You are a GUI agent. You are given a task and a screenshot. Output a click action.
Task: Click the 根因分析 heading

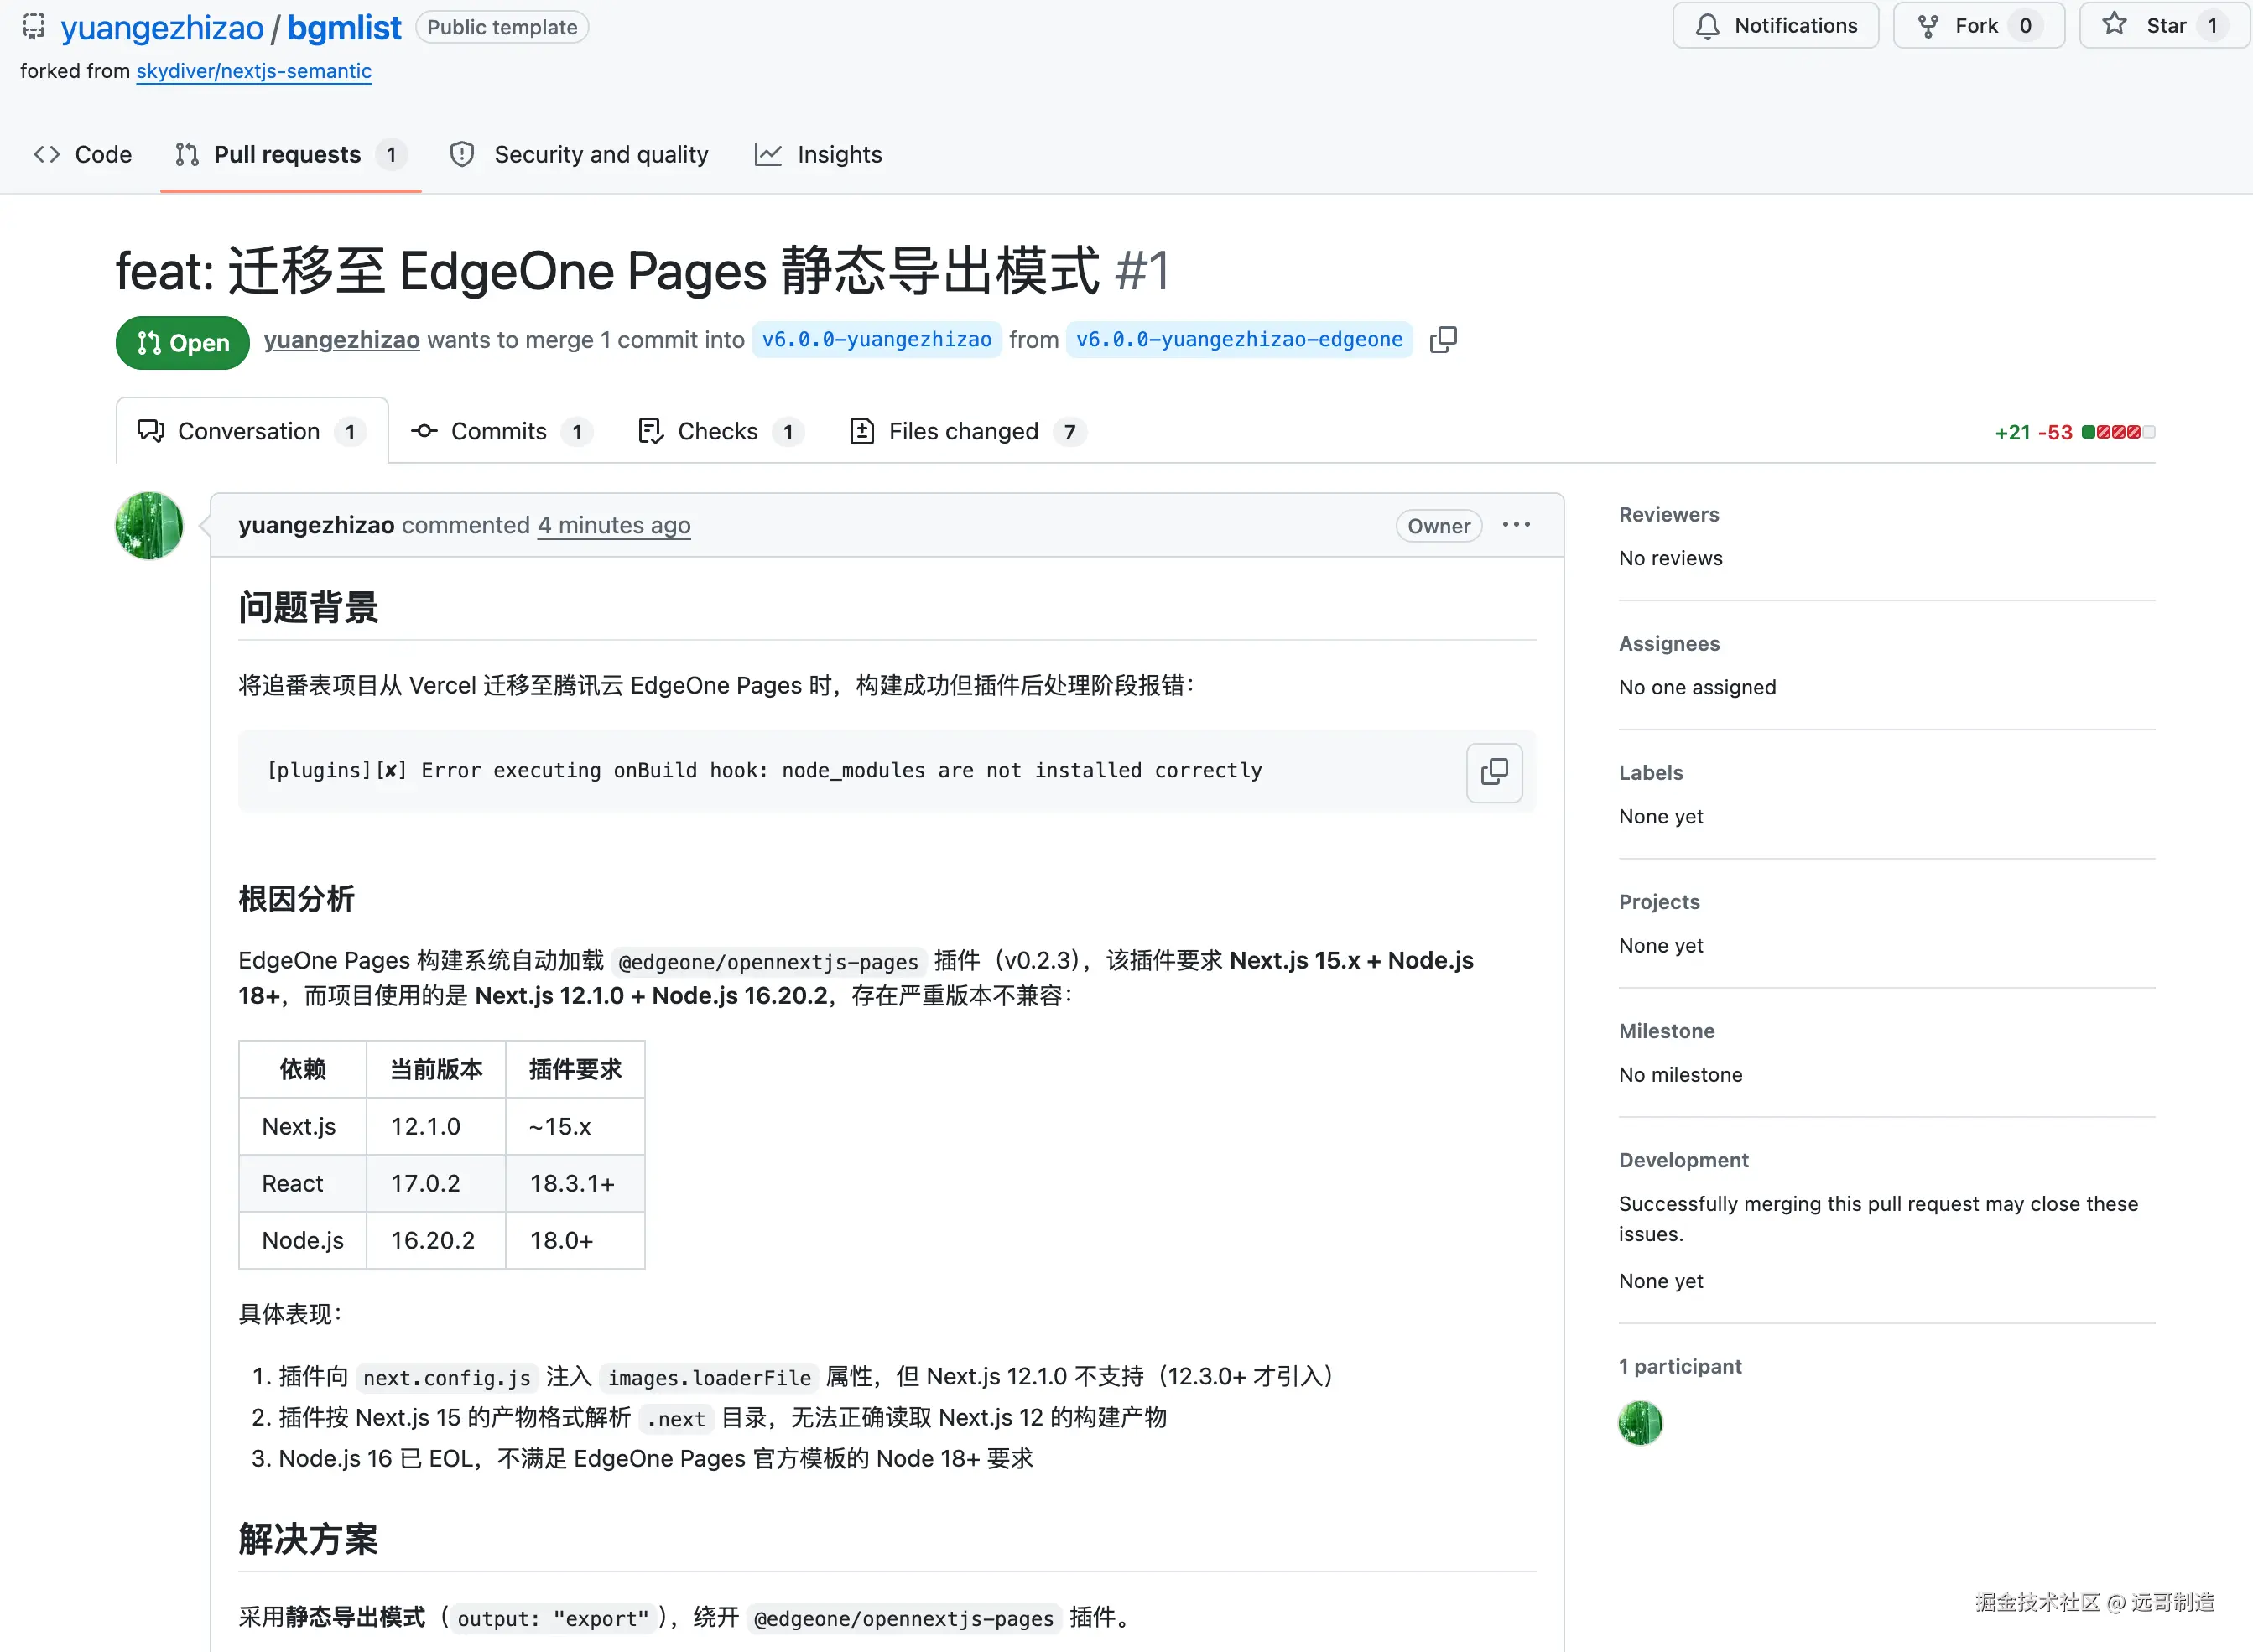click(296, 899)
